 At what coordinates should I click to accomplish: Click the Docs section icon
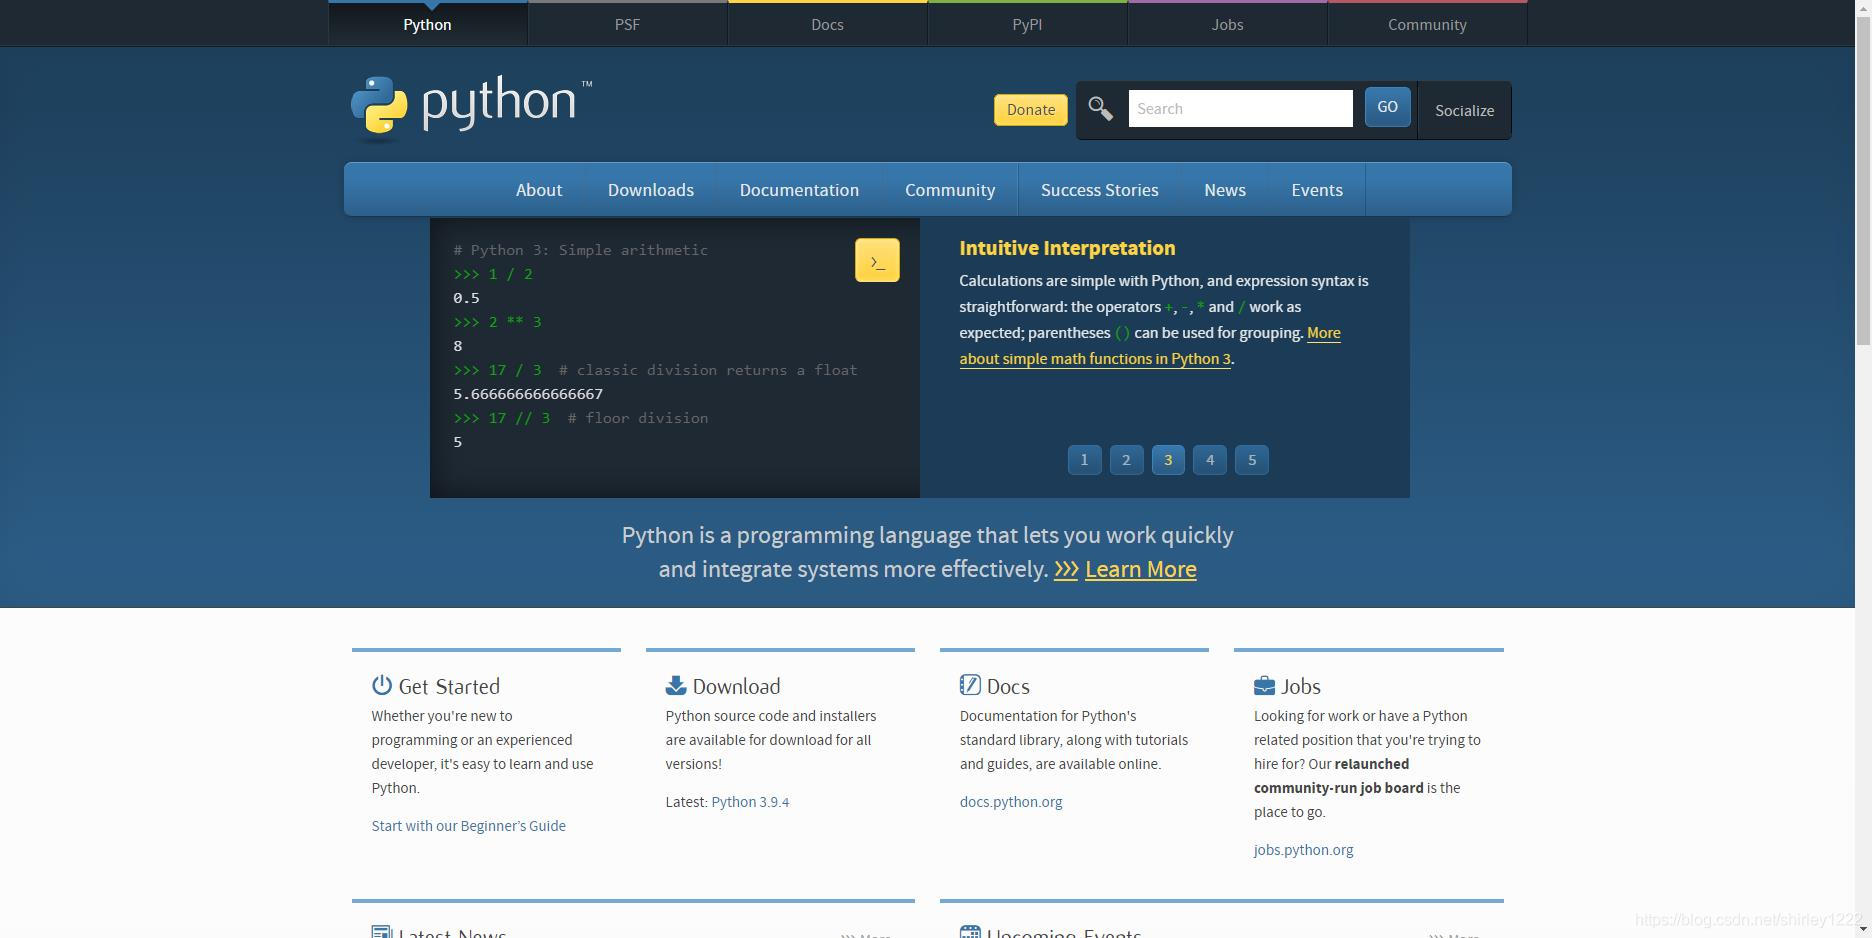[969, 684]
